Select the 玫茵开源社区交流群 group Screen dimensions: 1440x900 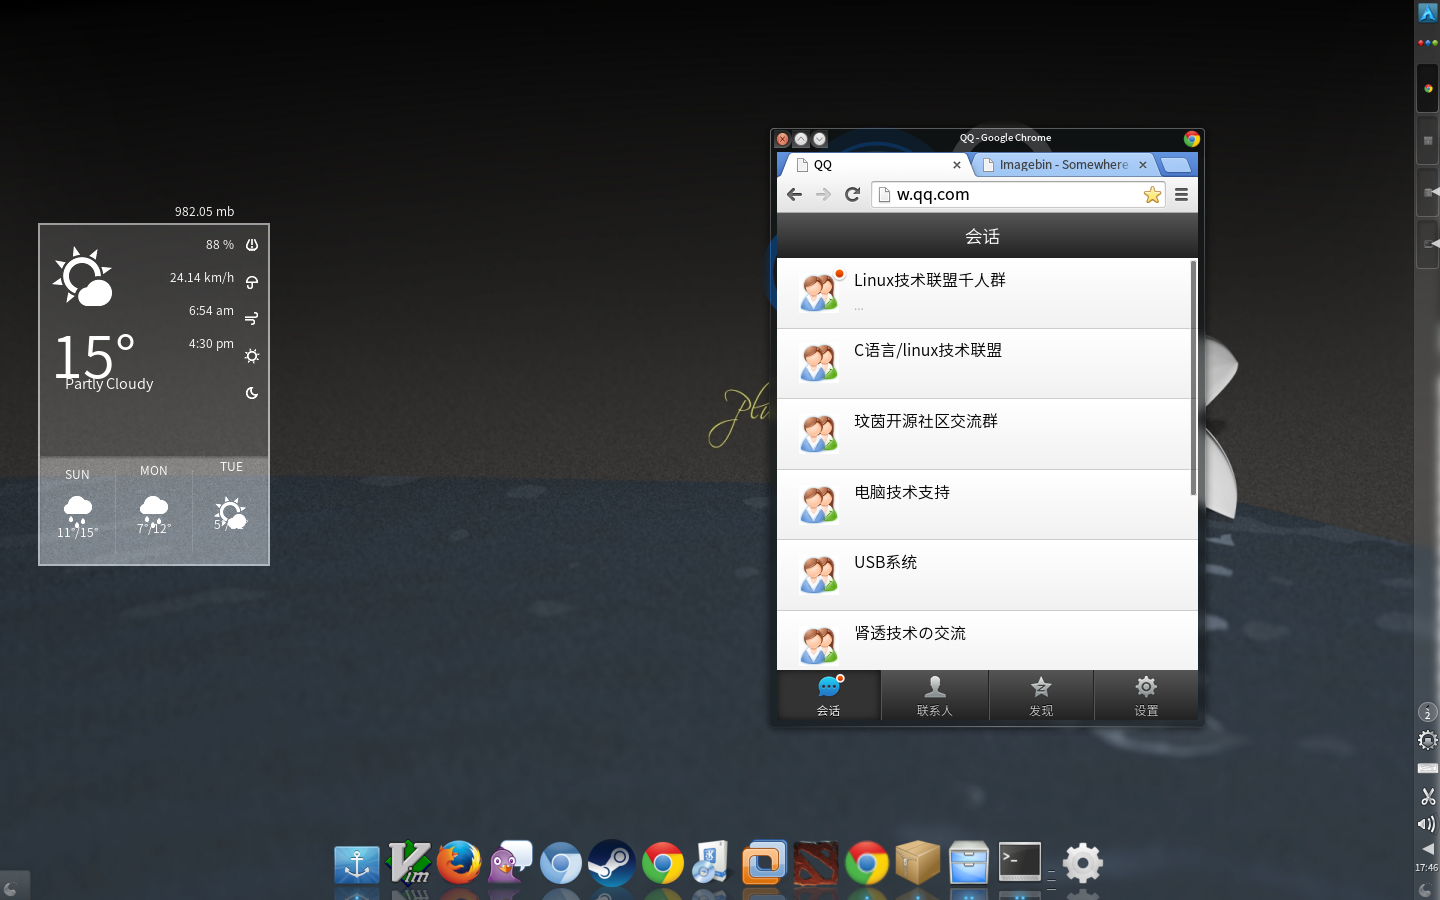[985, 435]
